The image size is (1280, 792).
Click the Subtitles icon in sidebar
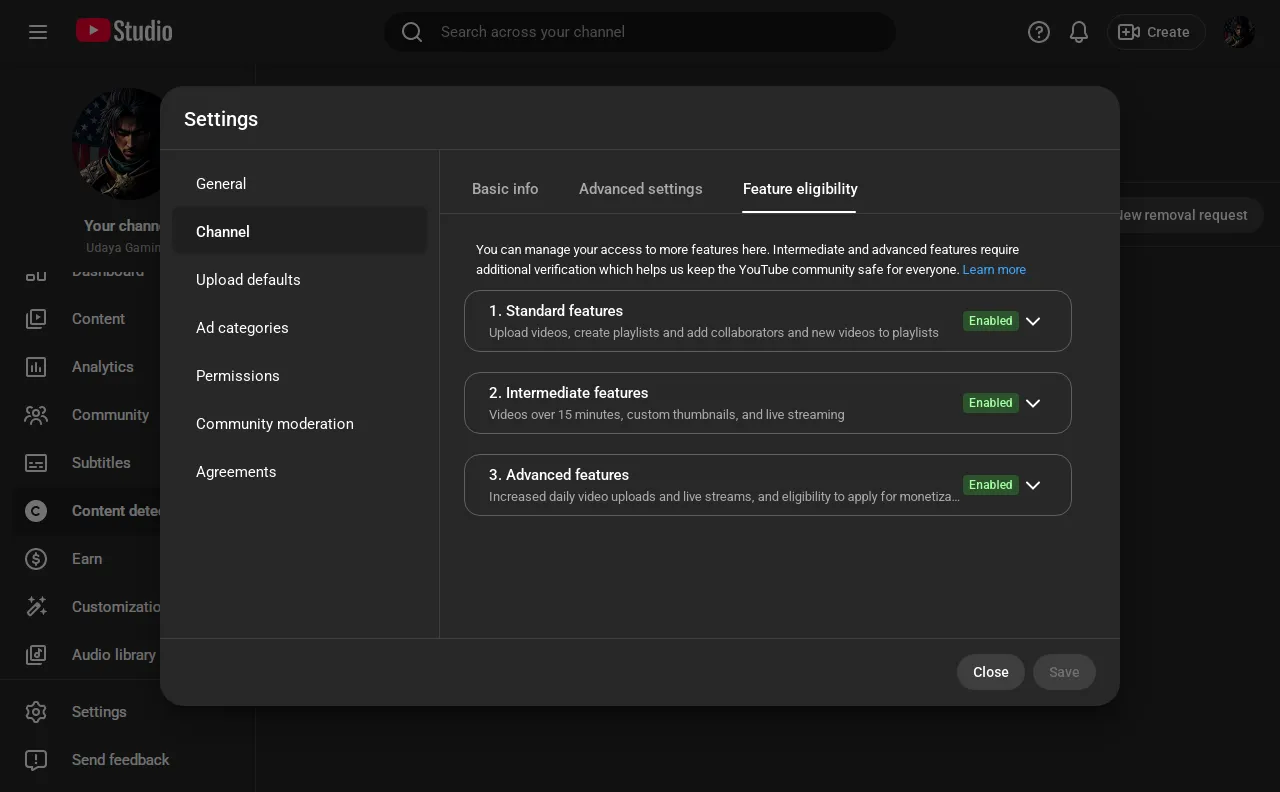36,463
